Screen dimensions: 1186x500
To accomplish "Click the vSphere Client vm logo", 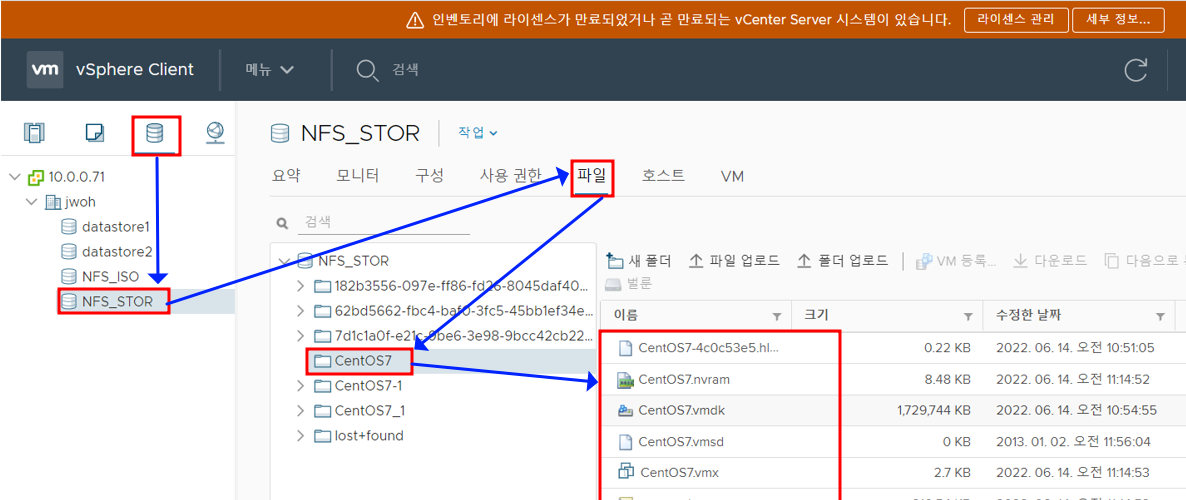I will click(x=45, y=70).
